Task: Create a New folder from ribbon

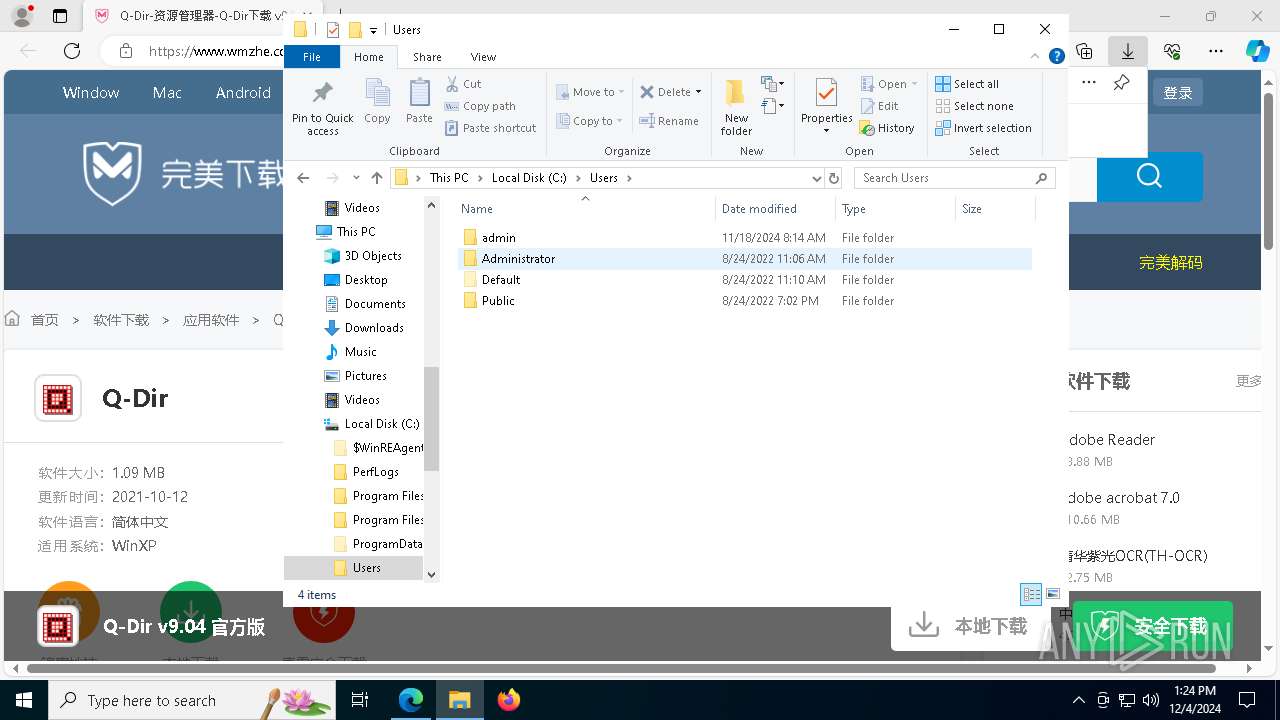Action: click(736, 107)
